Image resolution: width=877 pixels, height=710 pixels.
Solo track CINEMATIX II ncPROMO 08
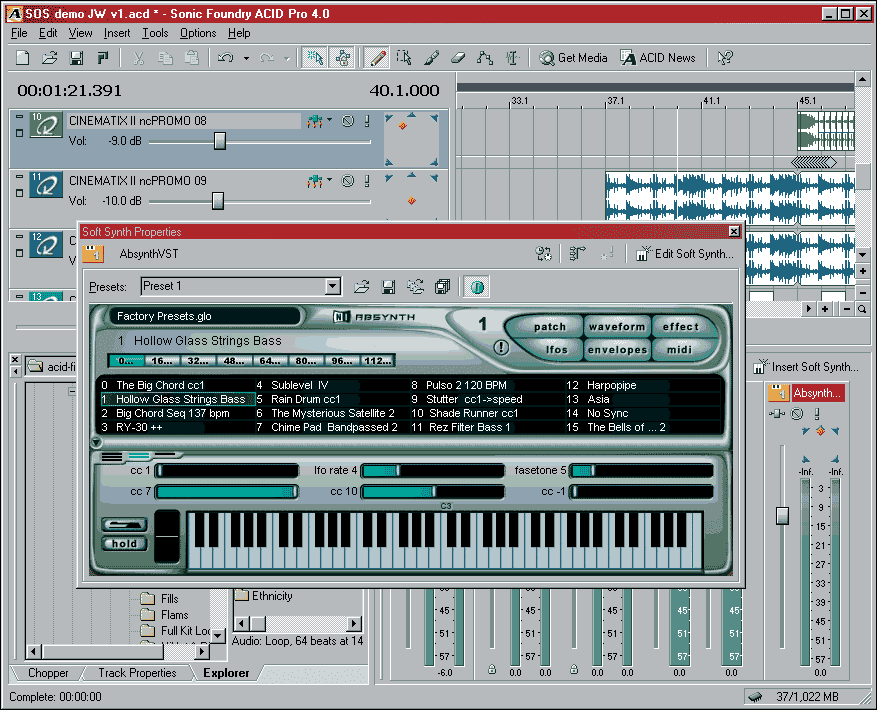[367, 120]
